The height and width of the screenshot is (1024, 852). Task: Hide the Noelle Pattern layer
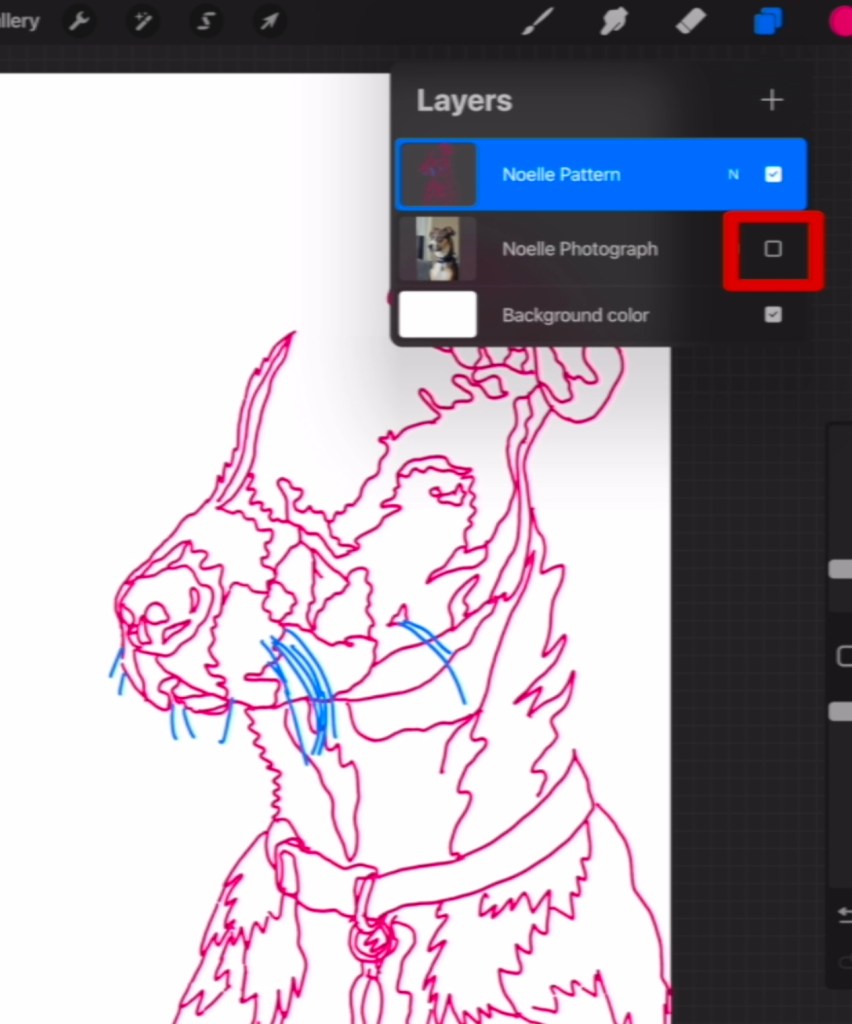click(773, 174)
